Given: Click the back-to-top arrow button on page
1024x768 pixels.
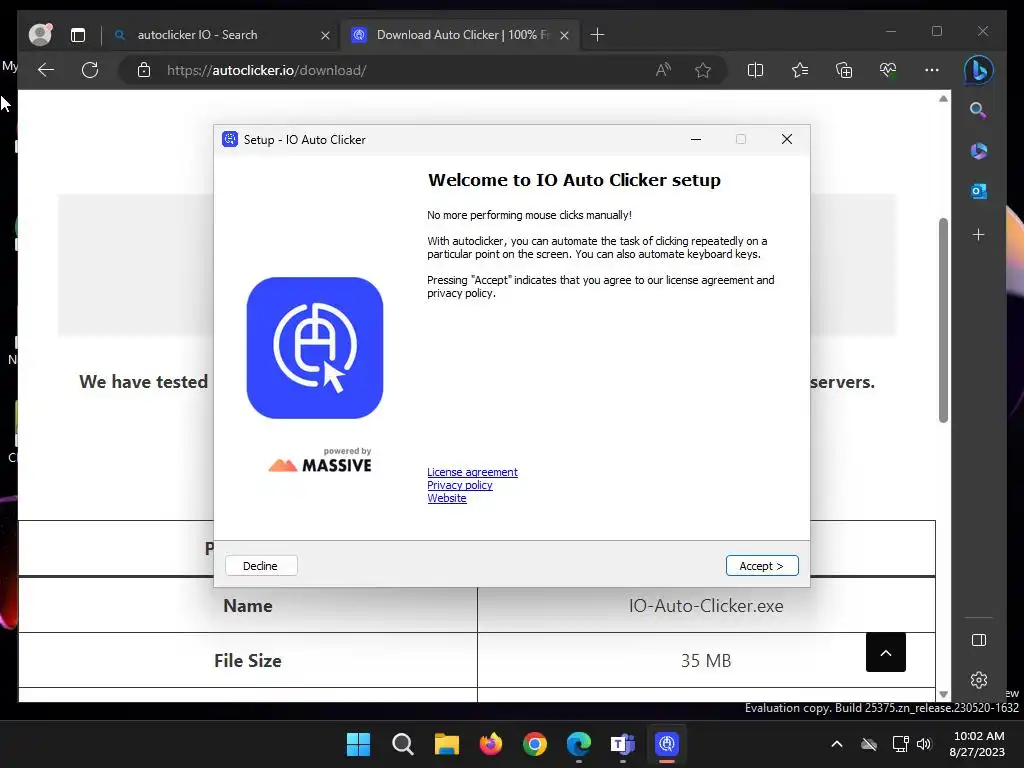Looking at the screenshot, I should coord(886,652).
